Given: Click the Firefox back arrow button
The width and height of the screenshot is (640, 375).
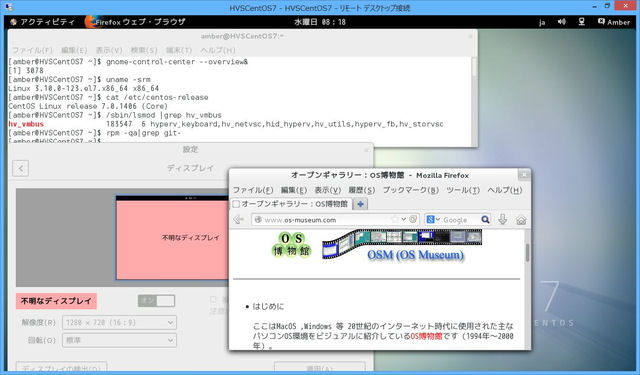Looking at the screenshot, I should [239, 220].
